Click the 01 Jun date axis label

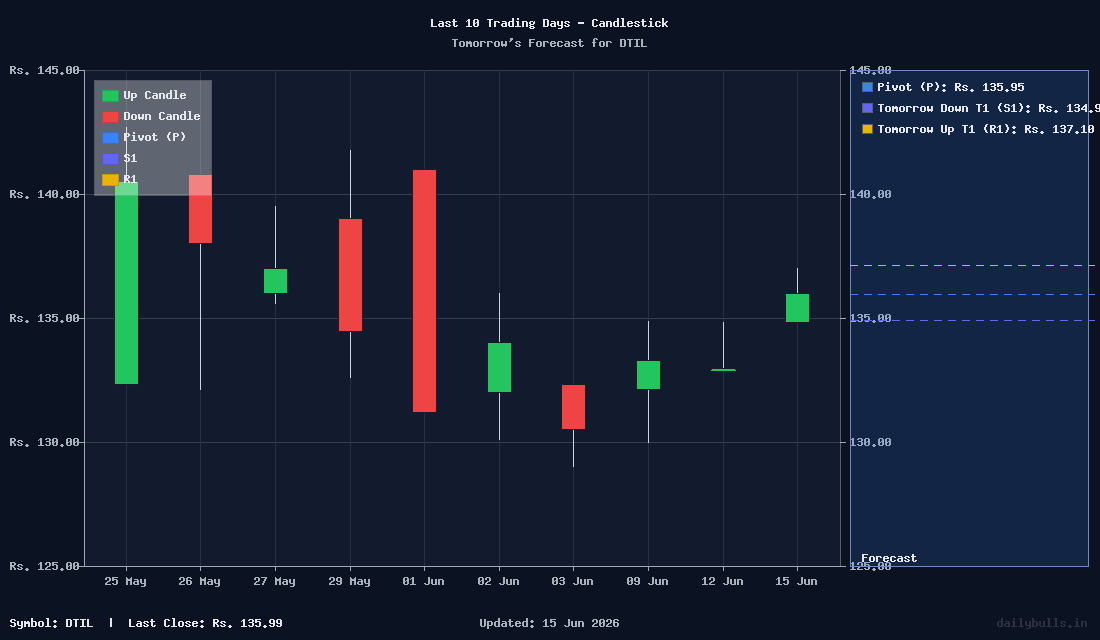coord(423,582)
